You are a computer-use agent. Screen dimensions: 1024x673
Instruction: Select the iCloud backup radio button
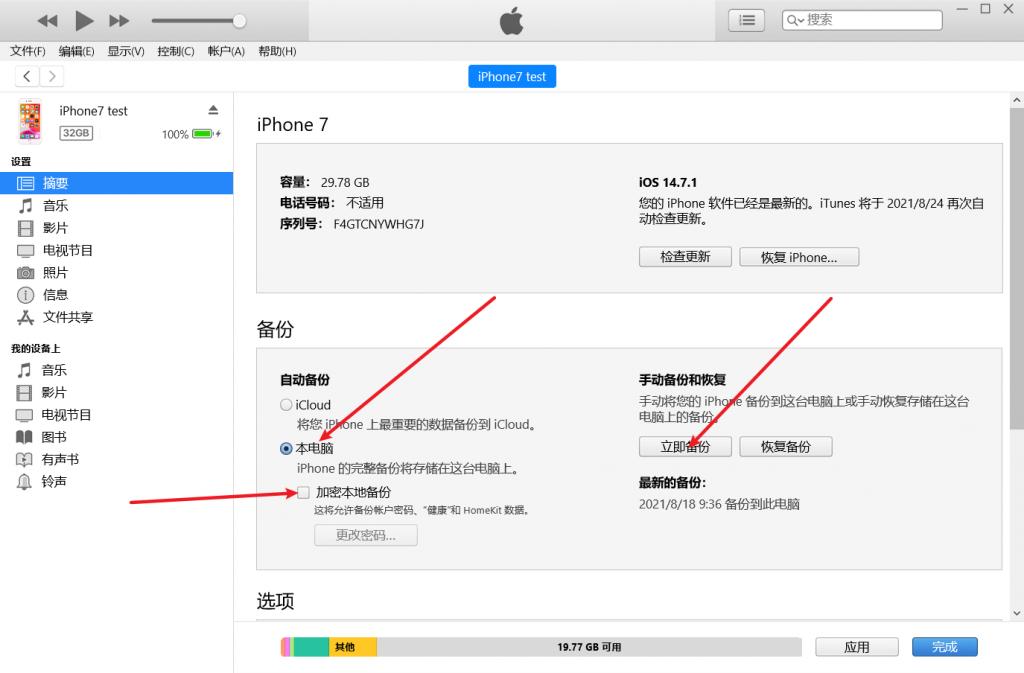[x=284, y=405]
